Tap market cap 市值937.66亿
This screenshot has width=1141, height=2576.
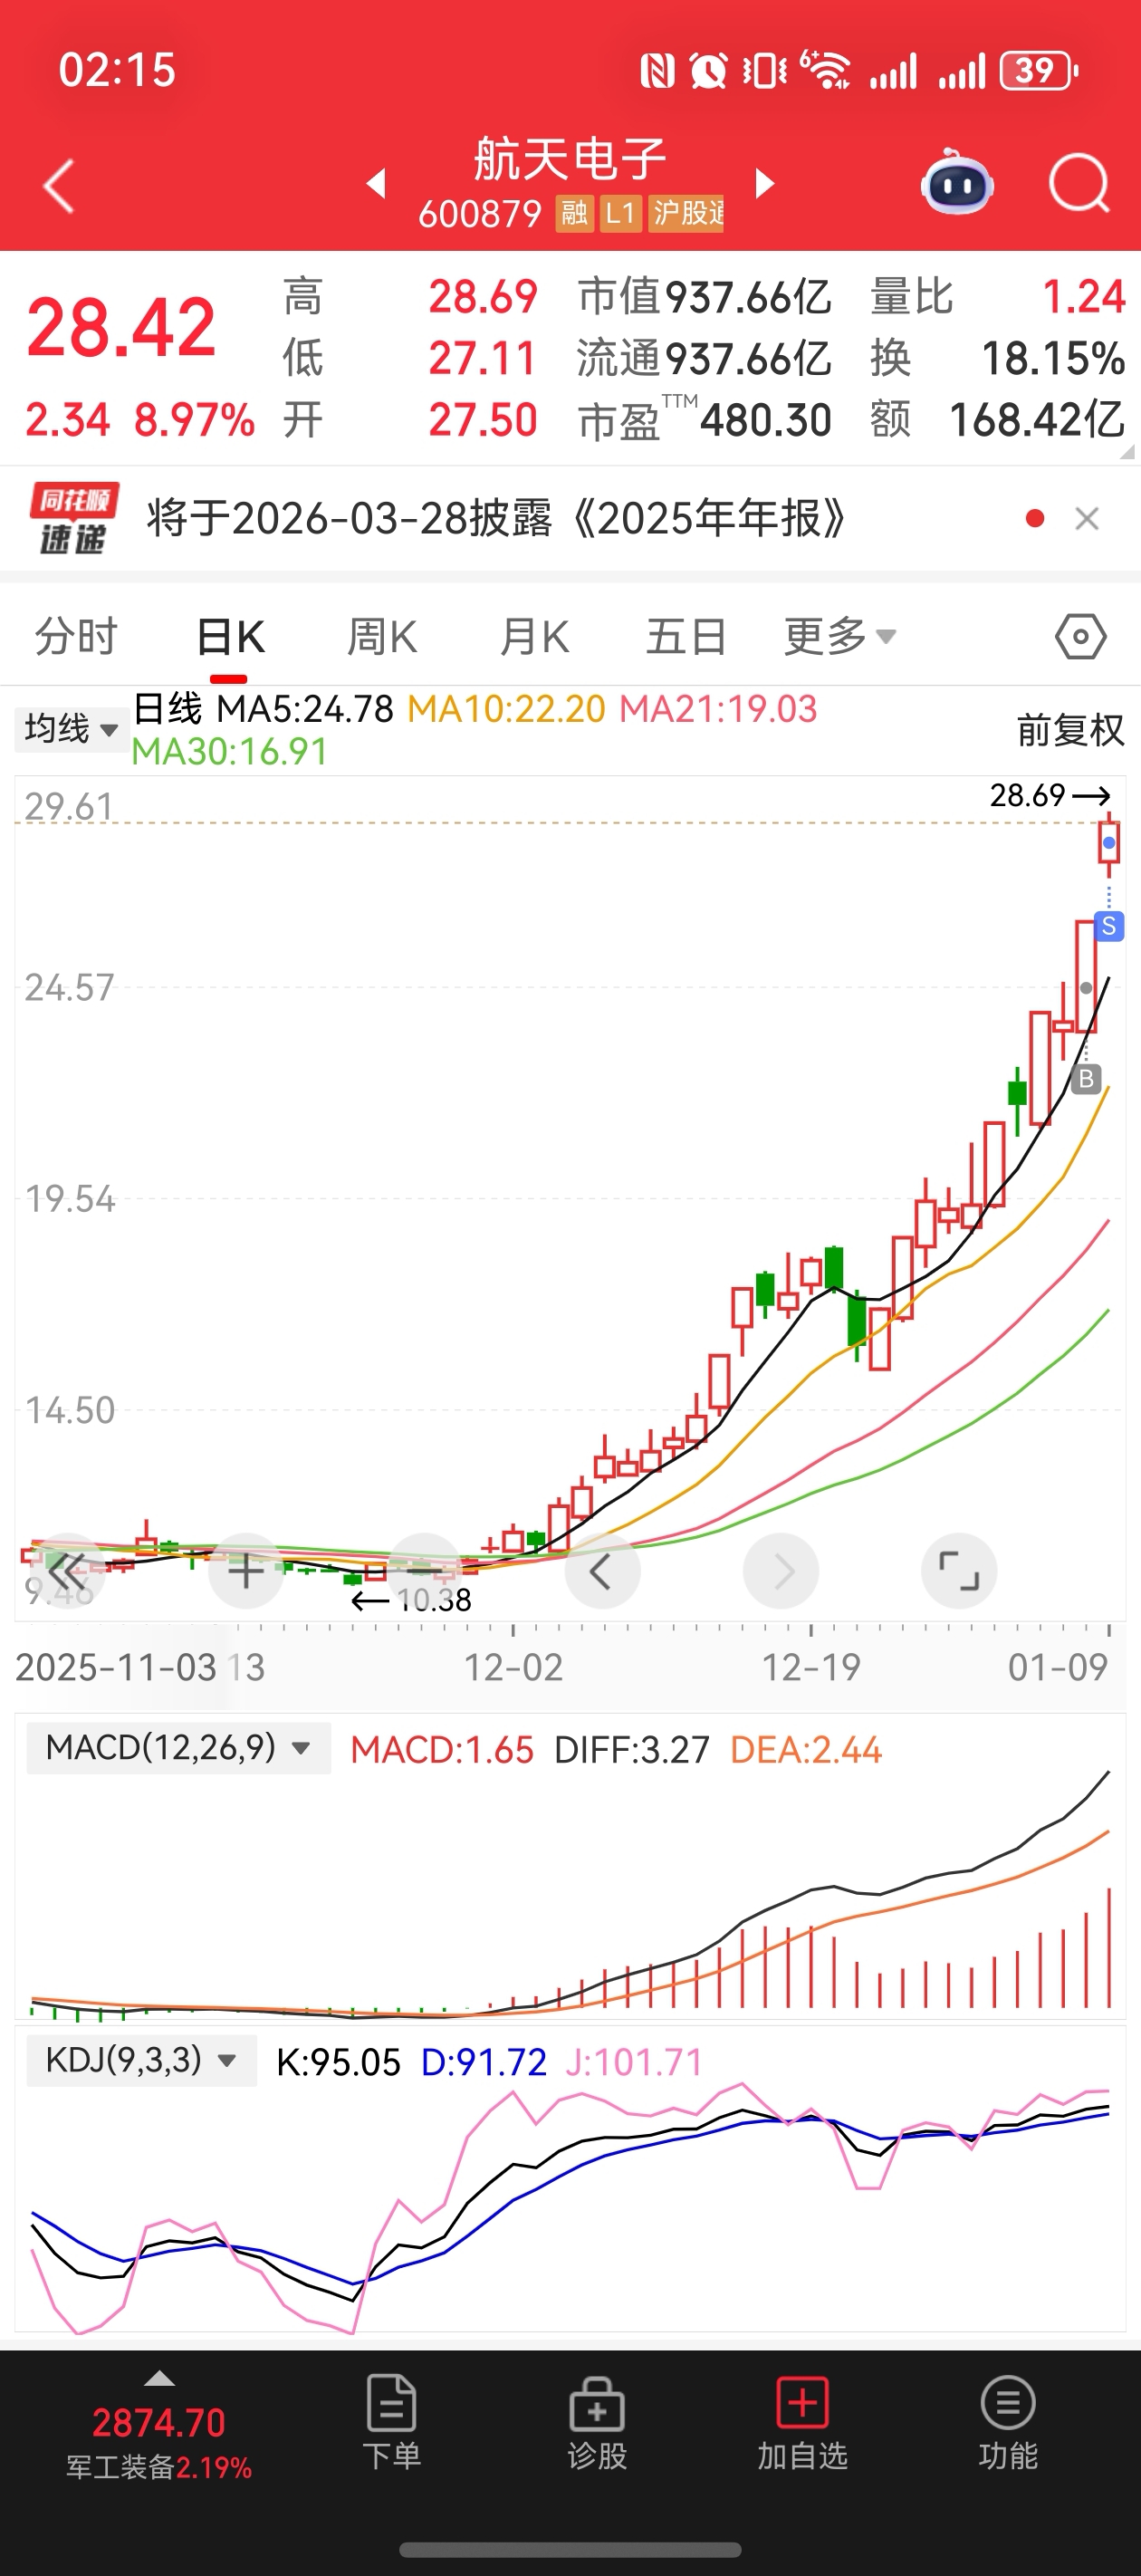click(x=705, y=297)
